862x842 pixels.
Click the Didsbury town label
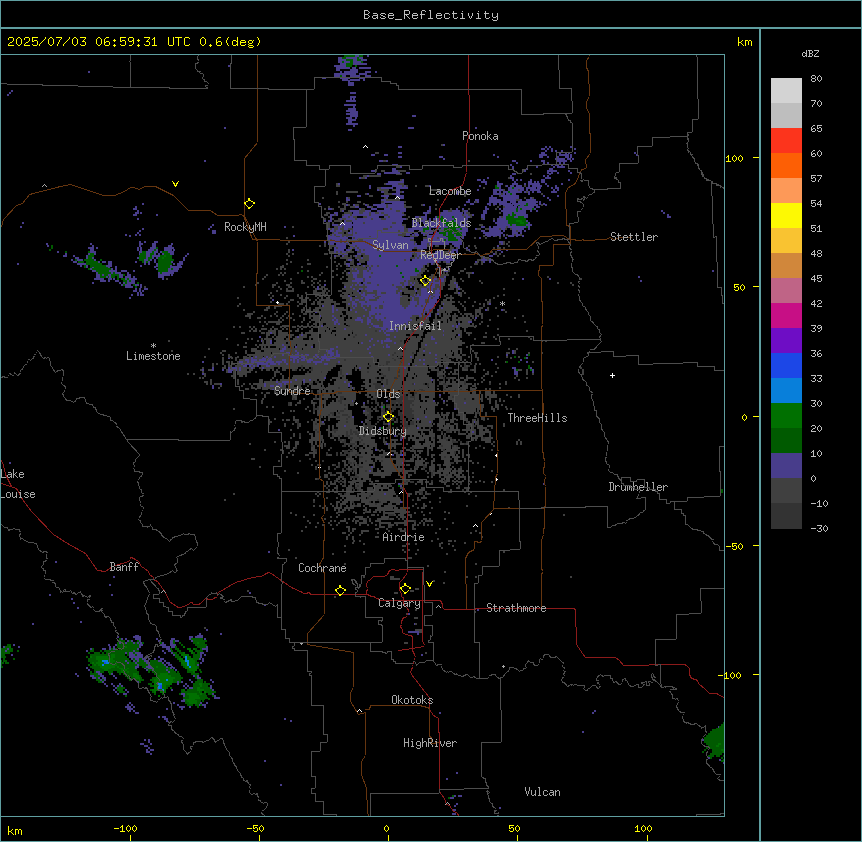(382, 431)
